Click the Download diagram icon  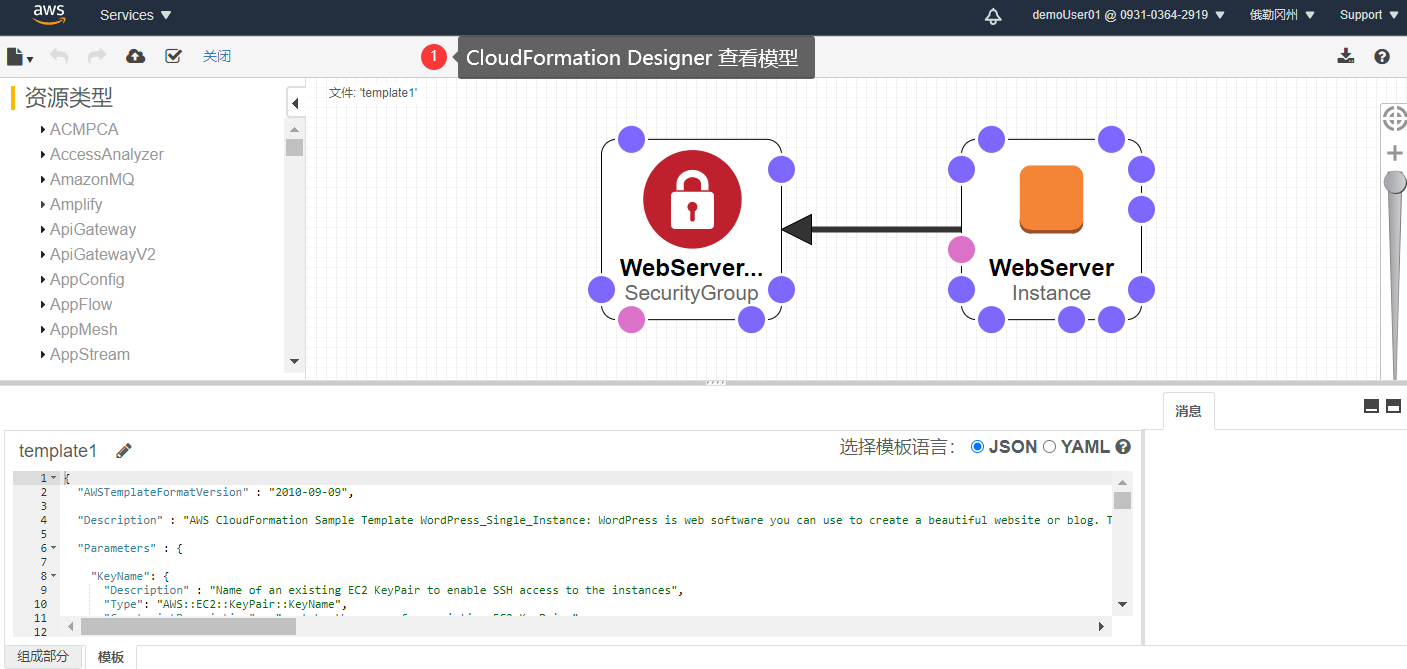(x=1346, y=56)
